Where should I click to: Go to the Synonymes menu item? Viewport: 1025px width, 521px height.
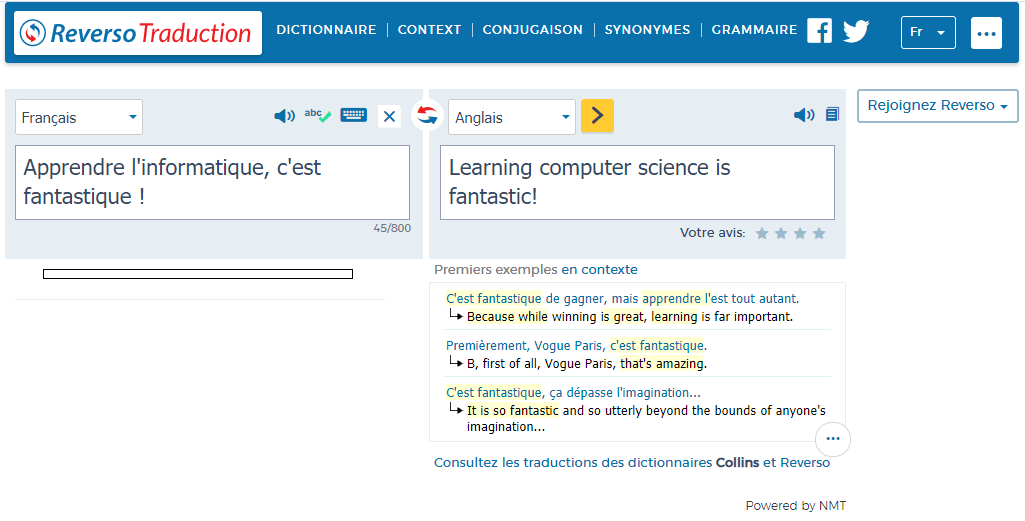tap(647, 30)
